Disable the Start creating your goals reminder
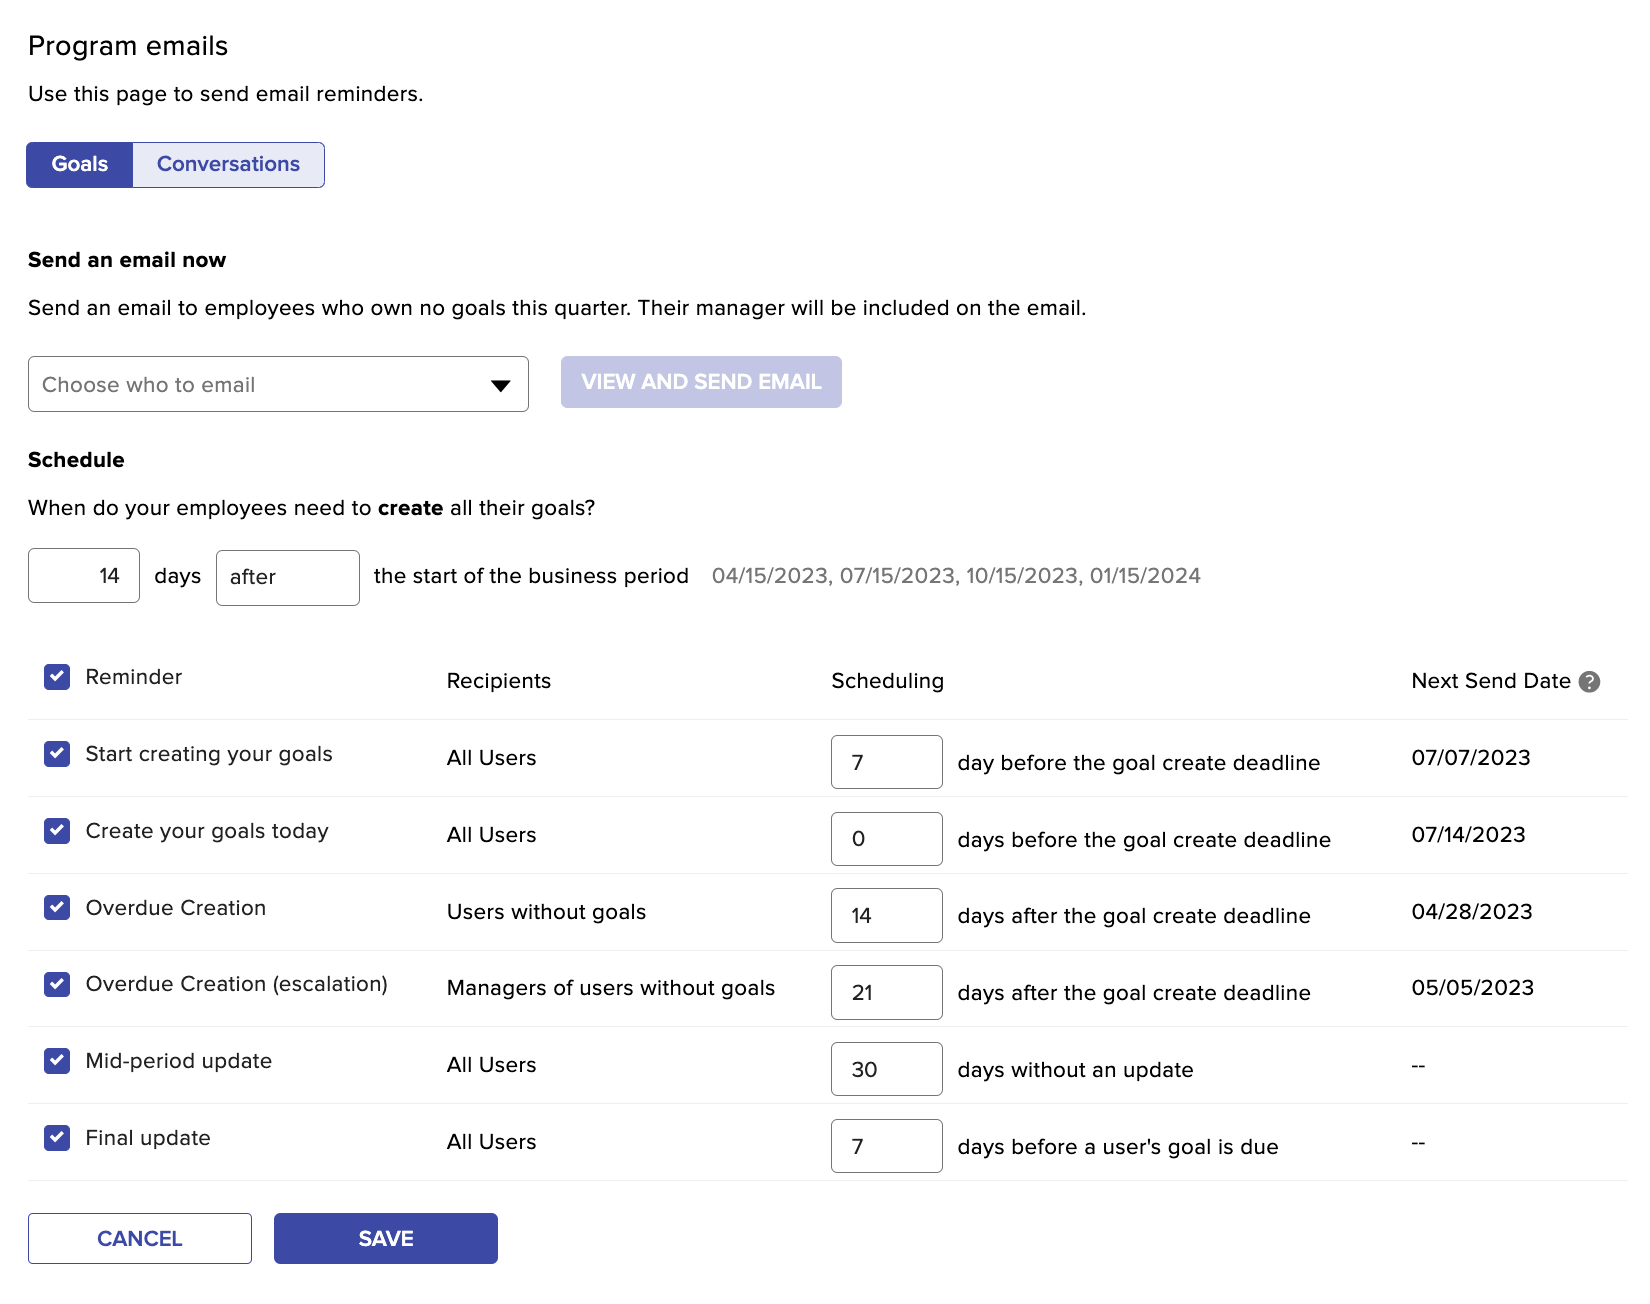 (x=56, y=754)
